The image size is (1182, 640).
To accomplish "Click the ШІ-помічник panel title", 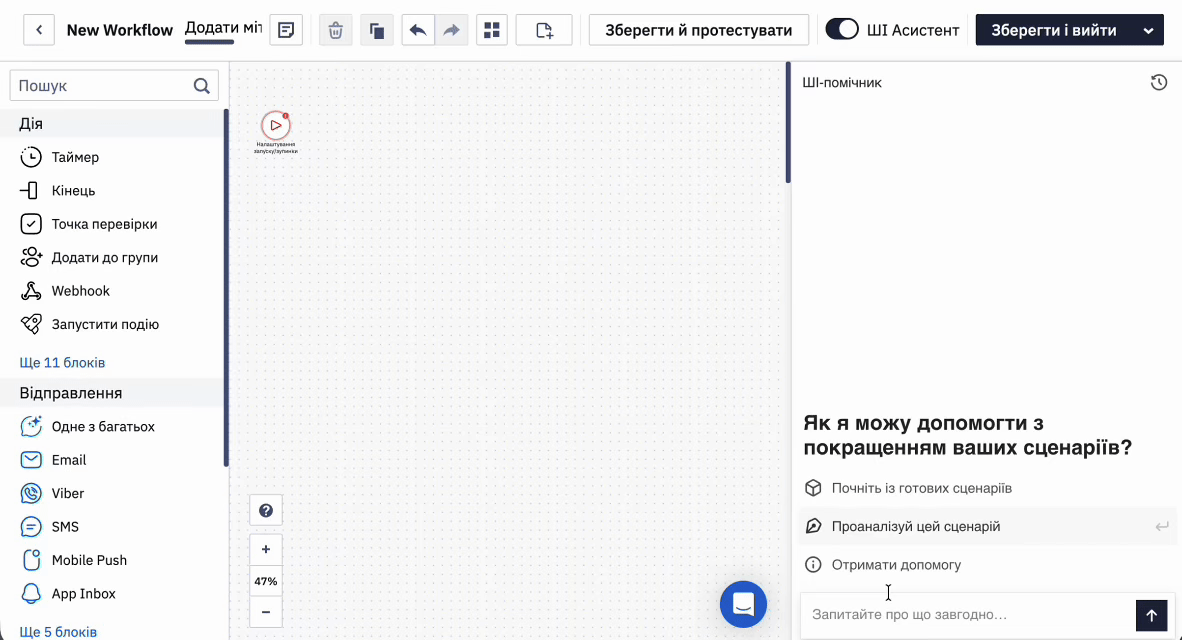I will (x=842, y=83).
